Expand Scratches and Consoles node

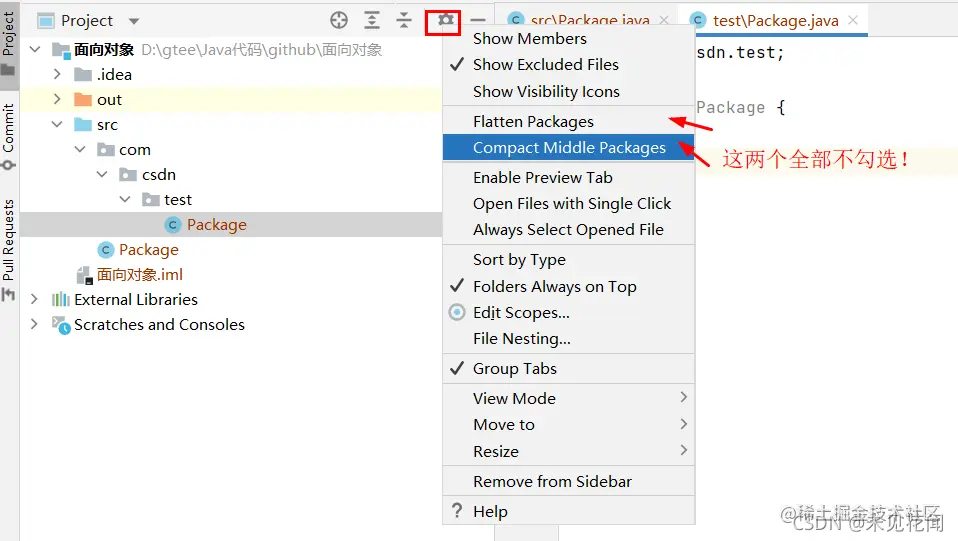coord(35,324)
